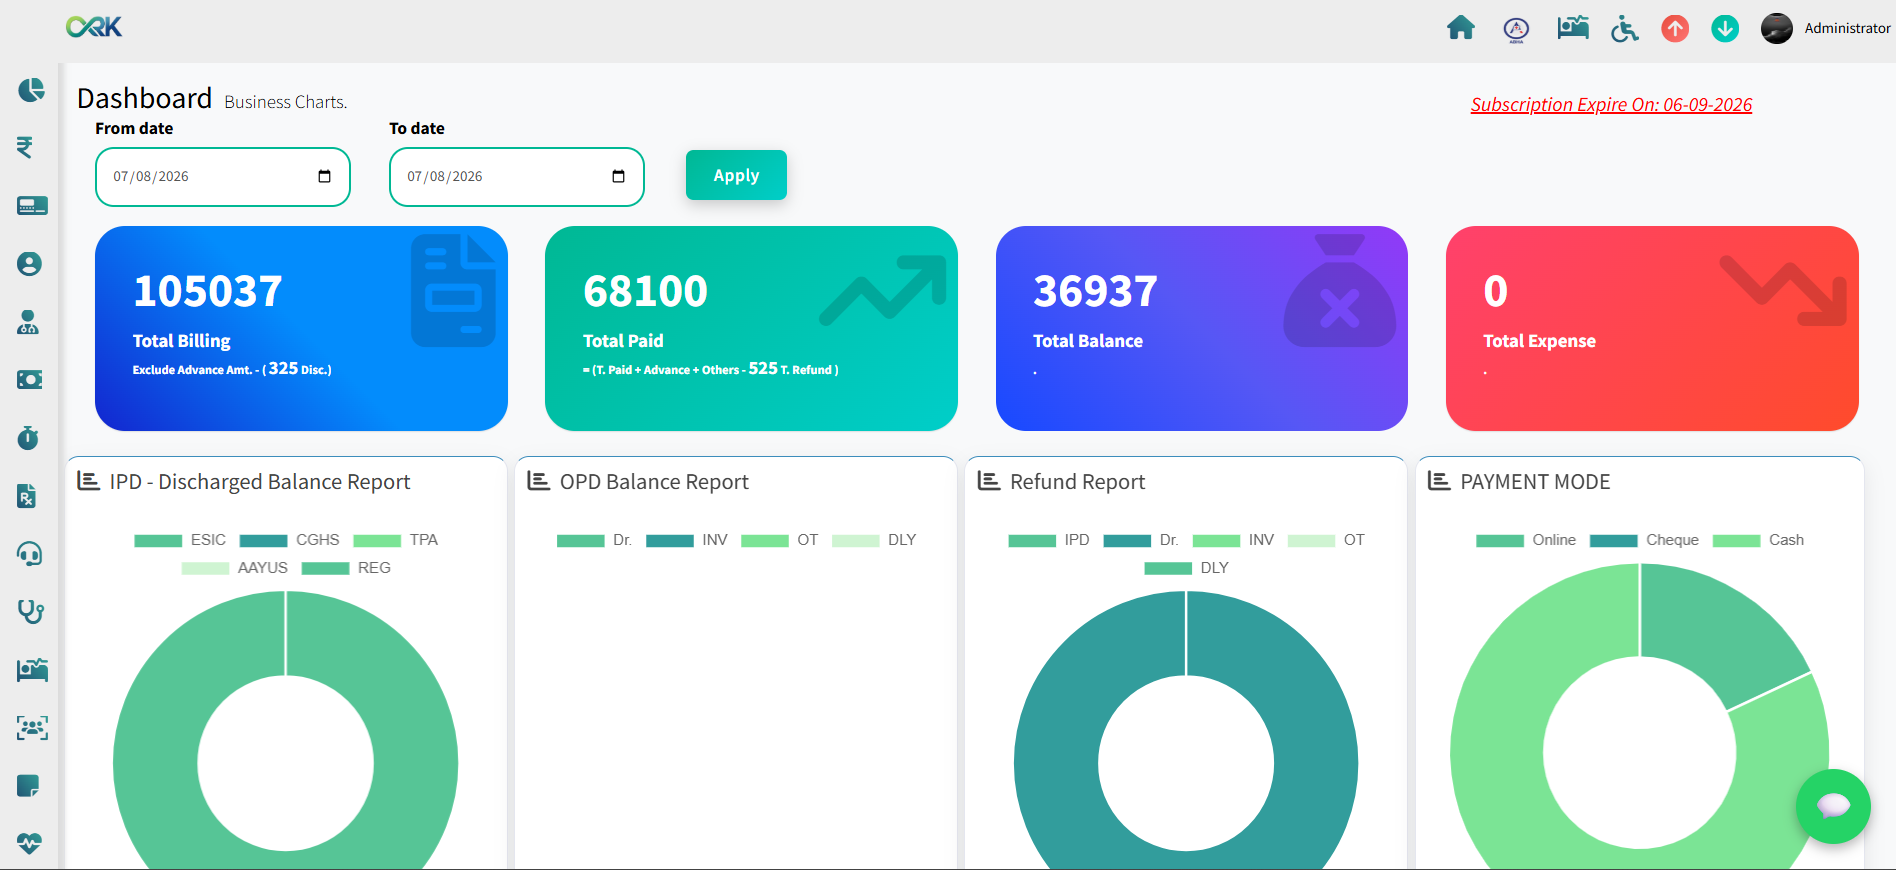Image resolution: width=1896 pixels, height=870 pixels.
Task: Open the doctor sidebar icon
Action: pyautogui.click(x=28, y=322)
